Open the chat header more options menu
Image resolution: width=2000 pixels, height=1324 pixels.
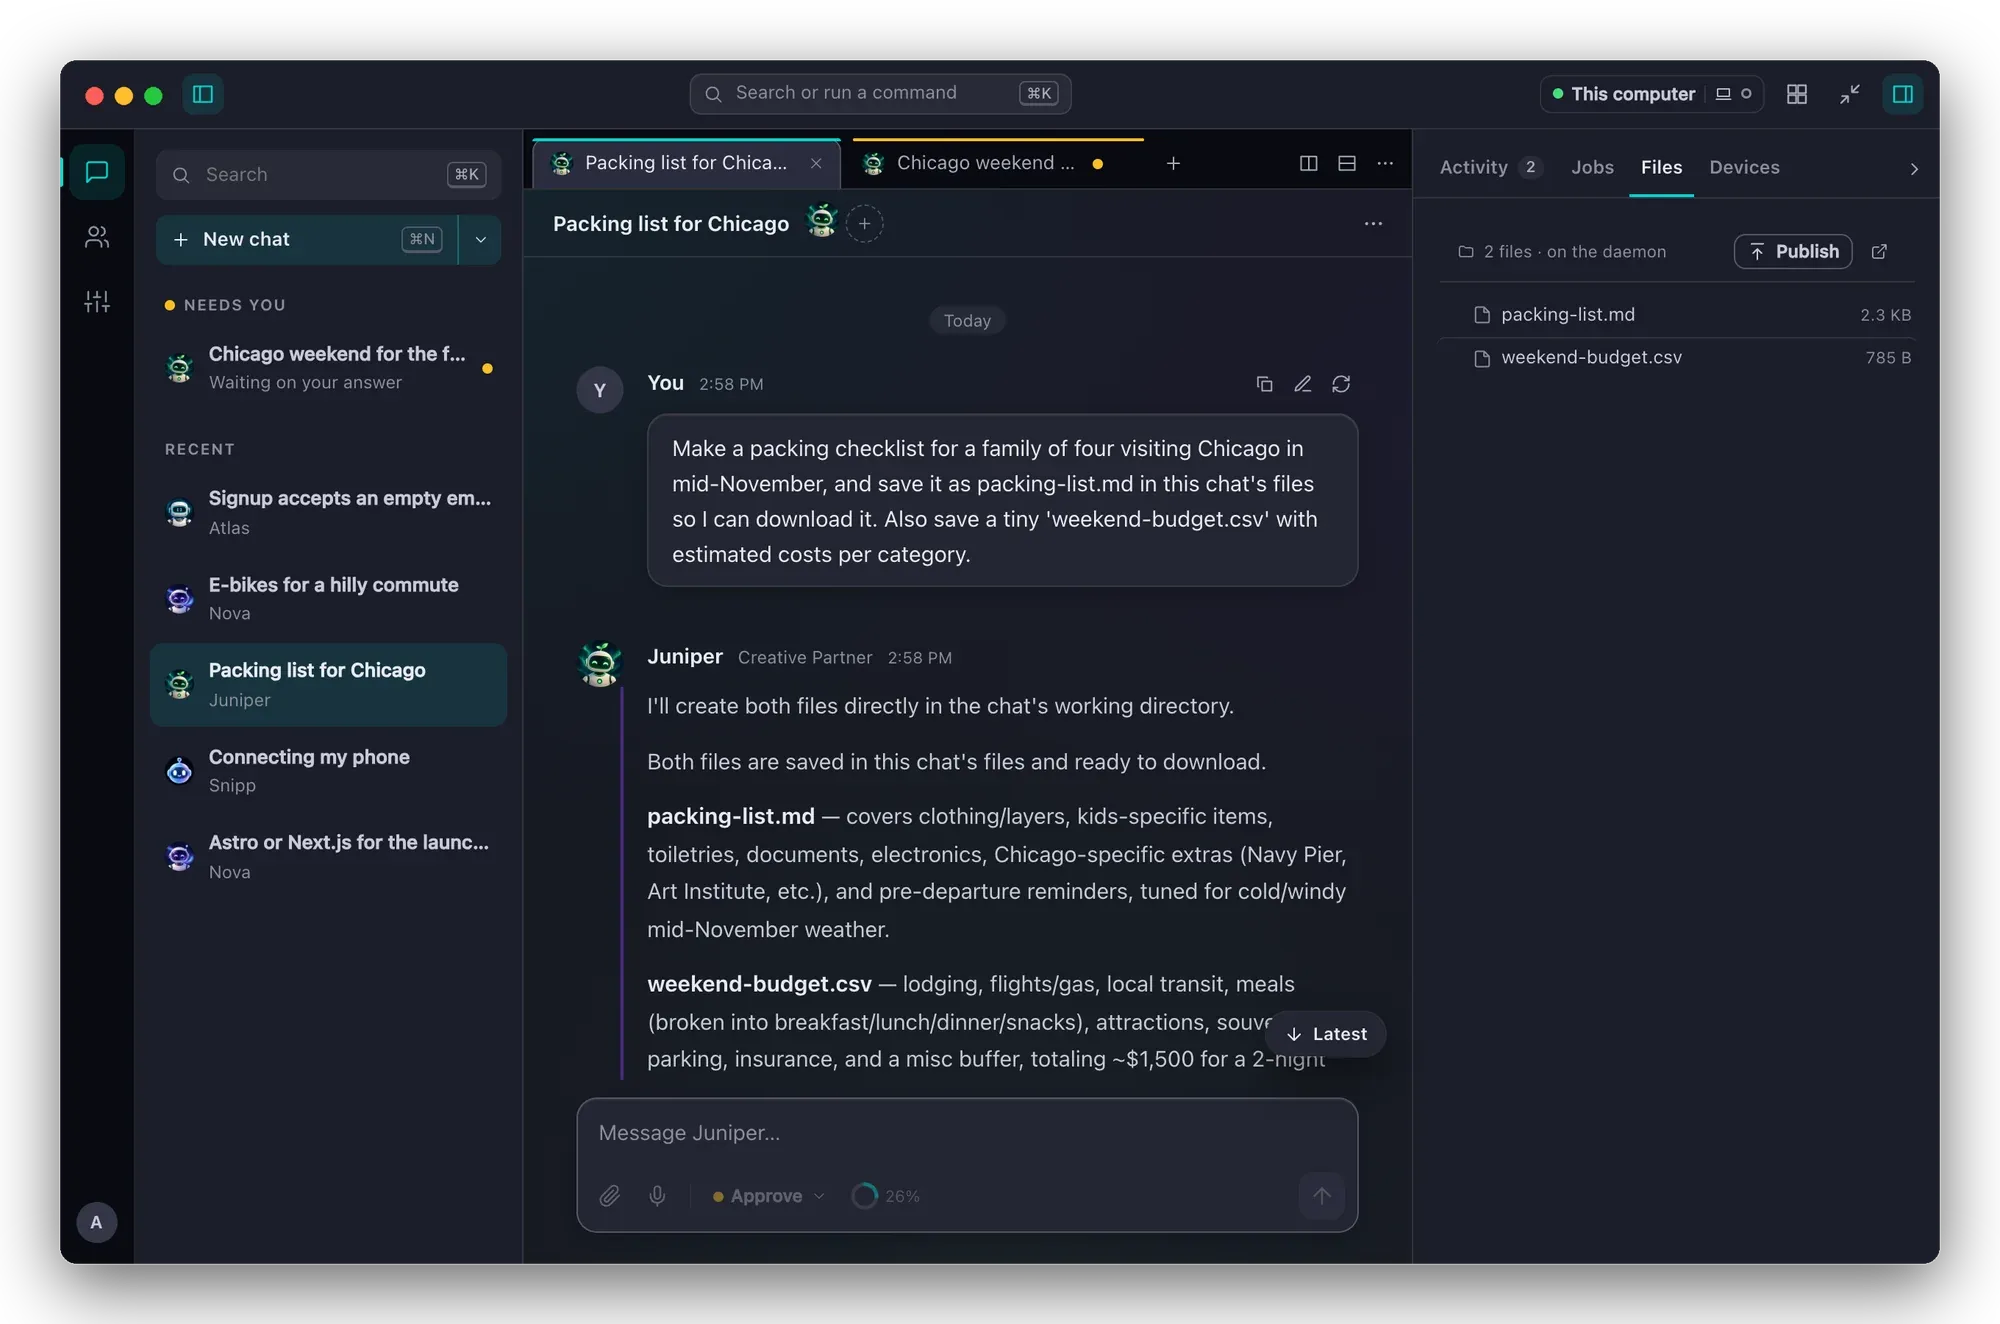click(x=1373, y=224)
